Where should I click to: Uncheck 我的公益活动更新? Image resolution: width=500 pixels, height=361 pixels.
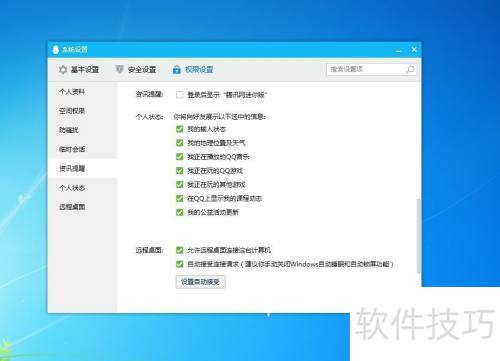180,212
